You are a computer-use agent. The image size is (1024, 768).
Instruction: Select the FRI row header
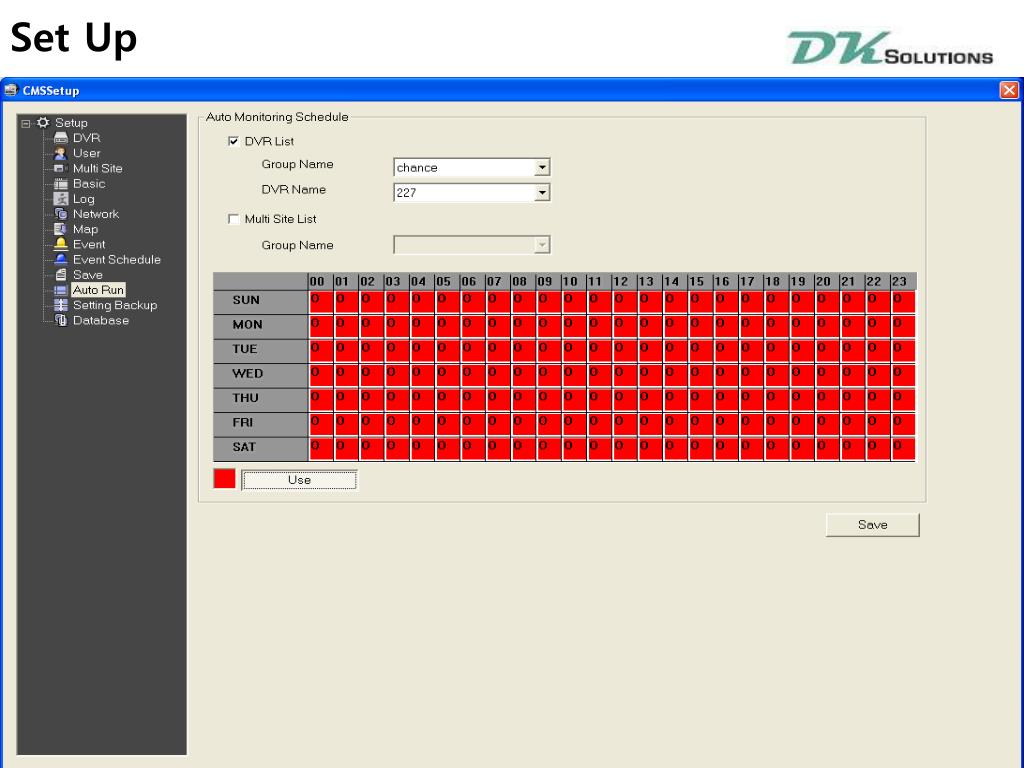(x=261, y=423)
